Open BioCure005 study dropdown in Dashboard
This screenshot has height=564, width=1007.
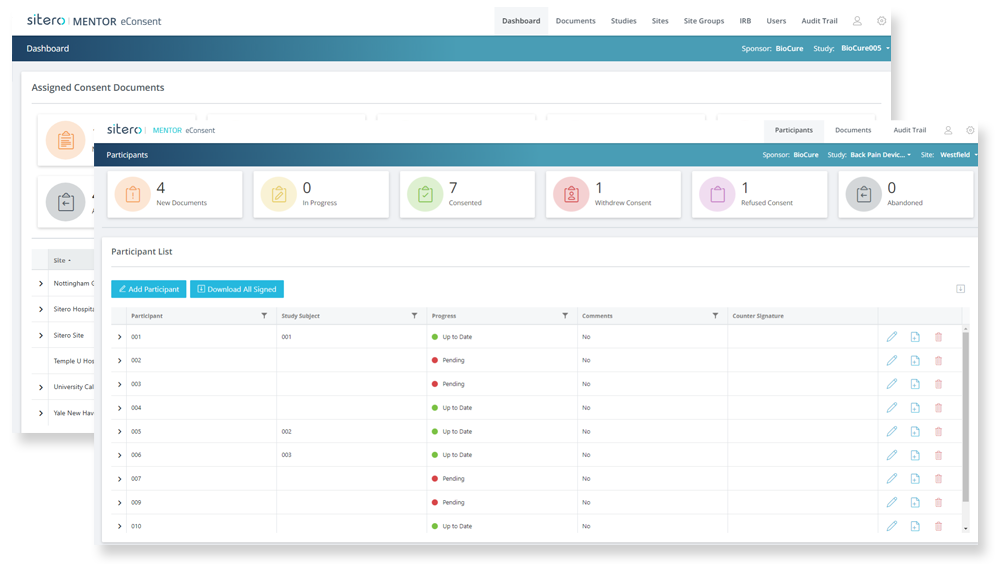click(x=865, y=48)
